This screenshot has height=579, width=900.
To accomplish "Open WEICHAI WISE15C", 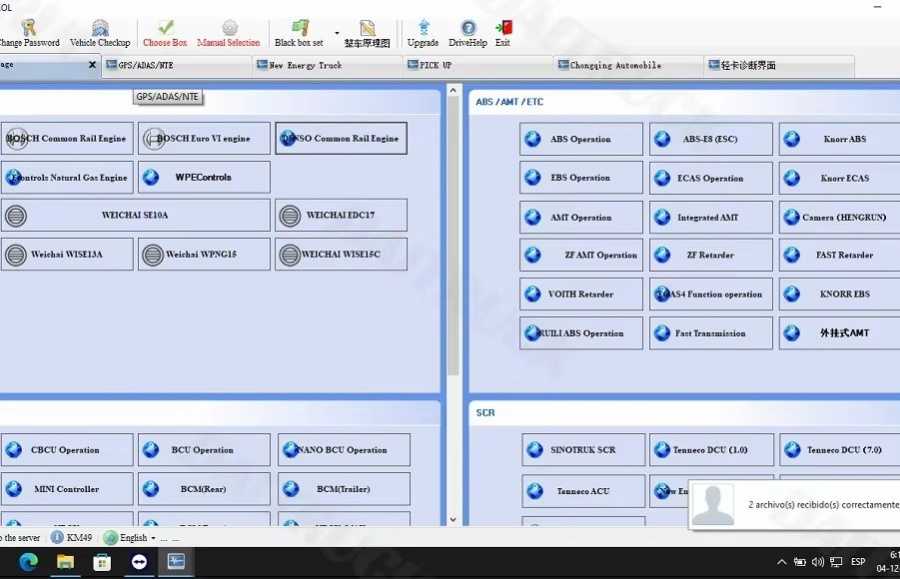I will click(341, 254).
